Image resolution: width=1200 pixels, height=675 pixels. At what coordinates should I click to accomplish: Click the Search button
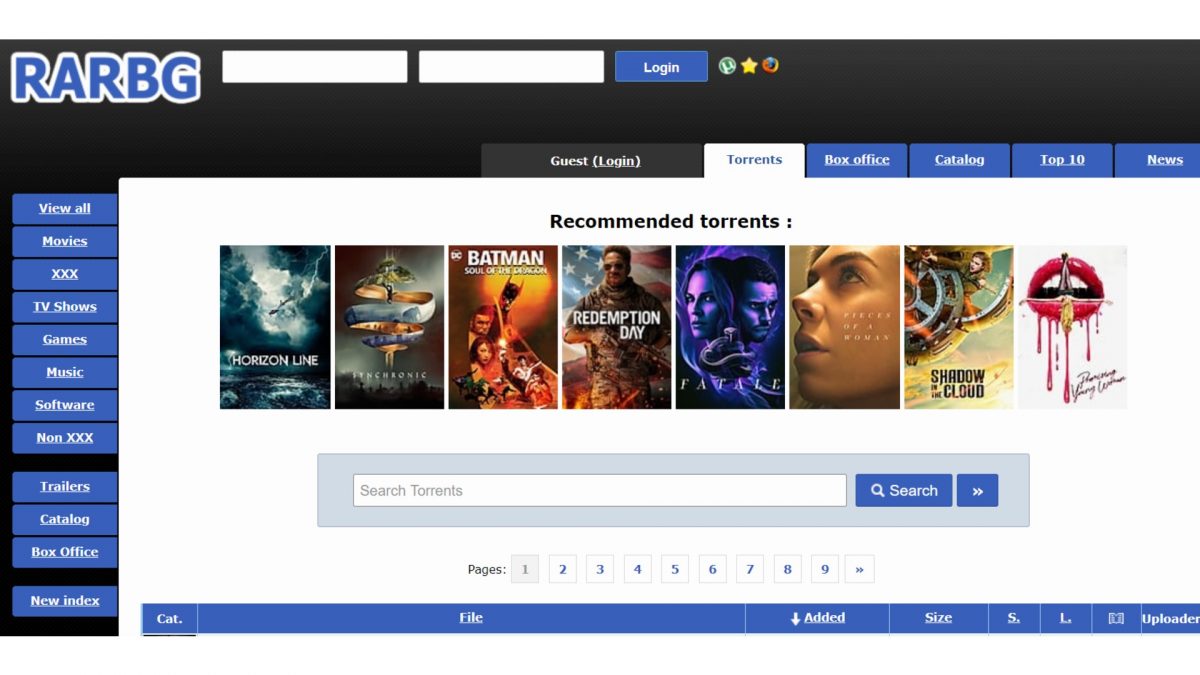tap(904, 491)
